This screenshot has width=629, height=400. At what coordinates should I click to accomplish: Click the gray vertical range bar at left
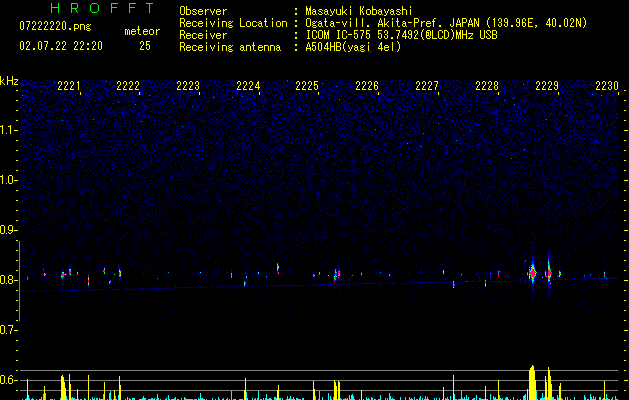point(19,280)
